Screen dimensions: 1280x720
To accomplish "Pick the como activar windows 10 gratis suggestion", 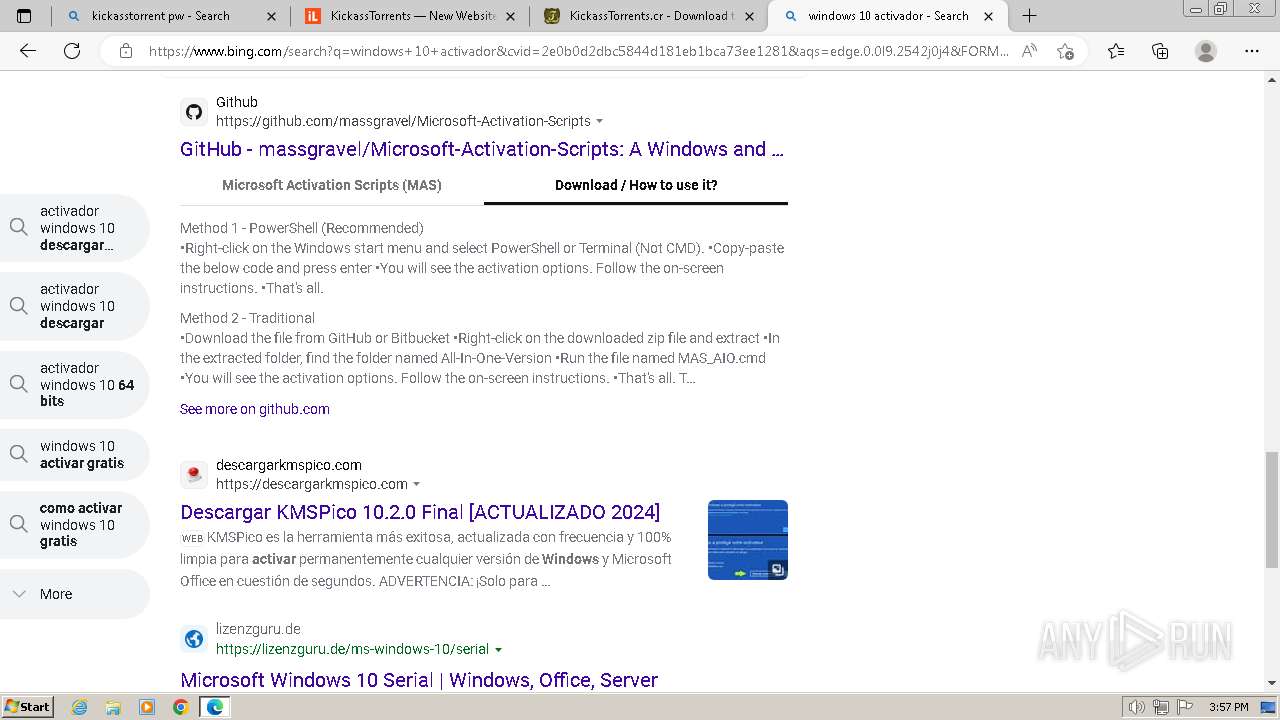I will coord(75,524).
